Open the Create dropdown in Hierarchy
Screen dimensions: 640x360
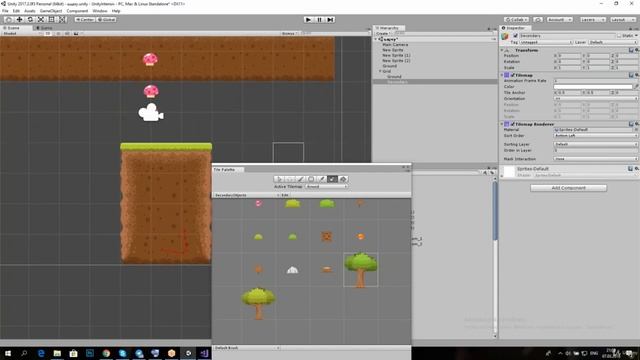pyautogui.click(x=383, y=33)
